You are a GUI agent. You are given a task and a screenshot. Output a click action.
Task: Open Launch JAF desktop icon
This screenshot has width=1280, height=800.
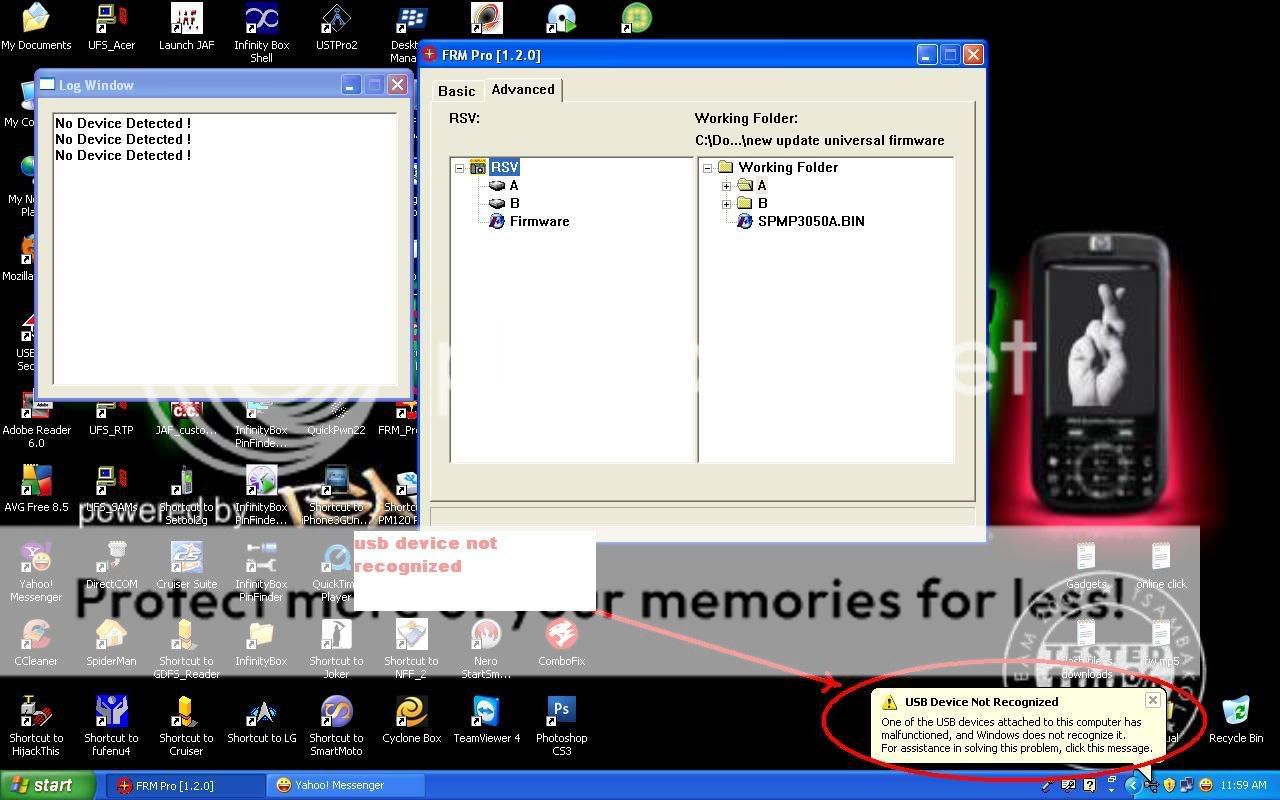point(186,28)
